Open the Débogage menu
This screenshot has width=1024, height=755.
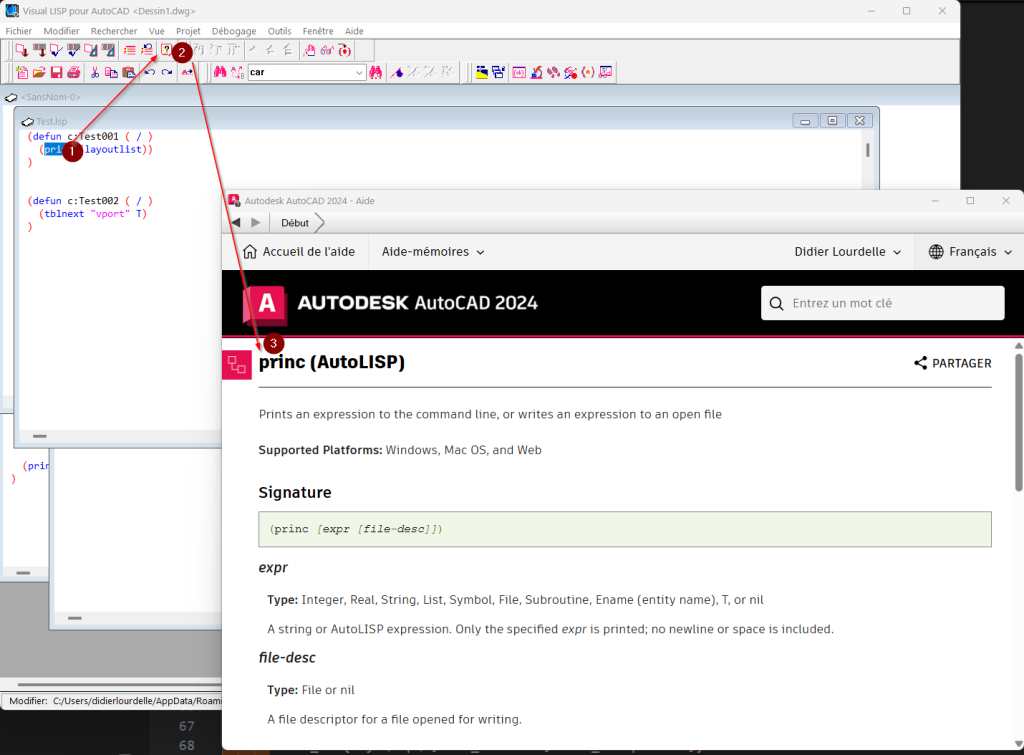[234, 31]
